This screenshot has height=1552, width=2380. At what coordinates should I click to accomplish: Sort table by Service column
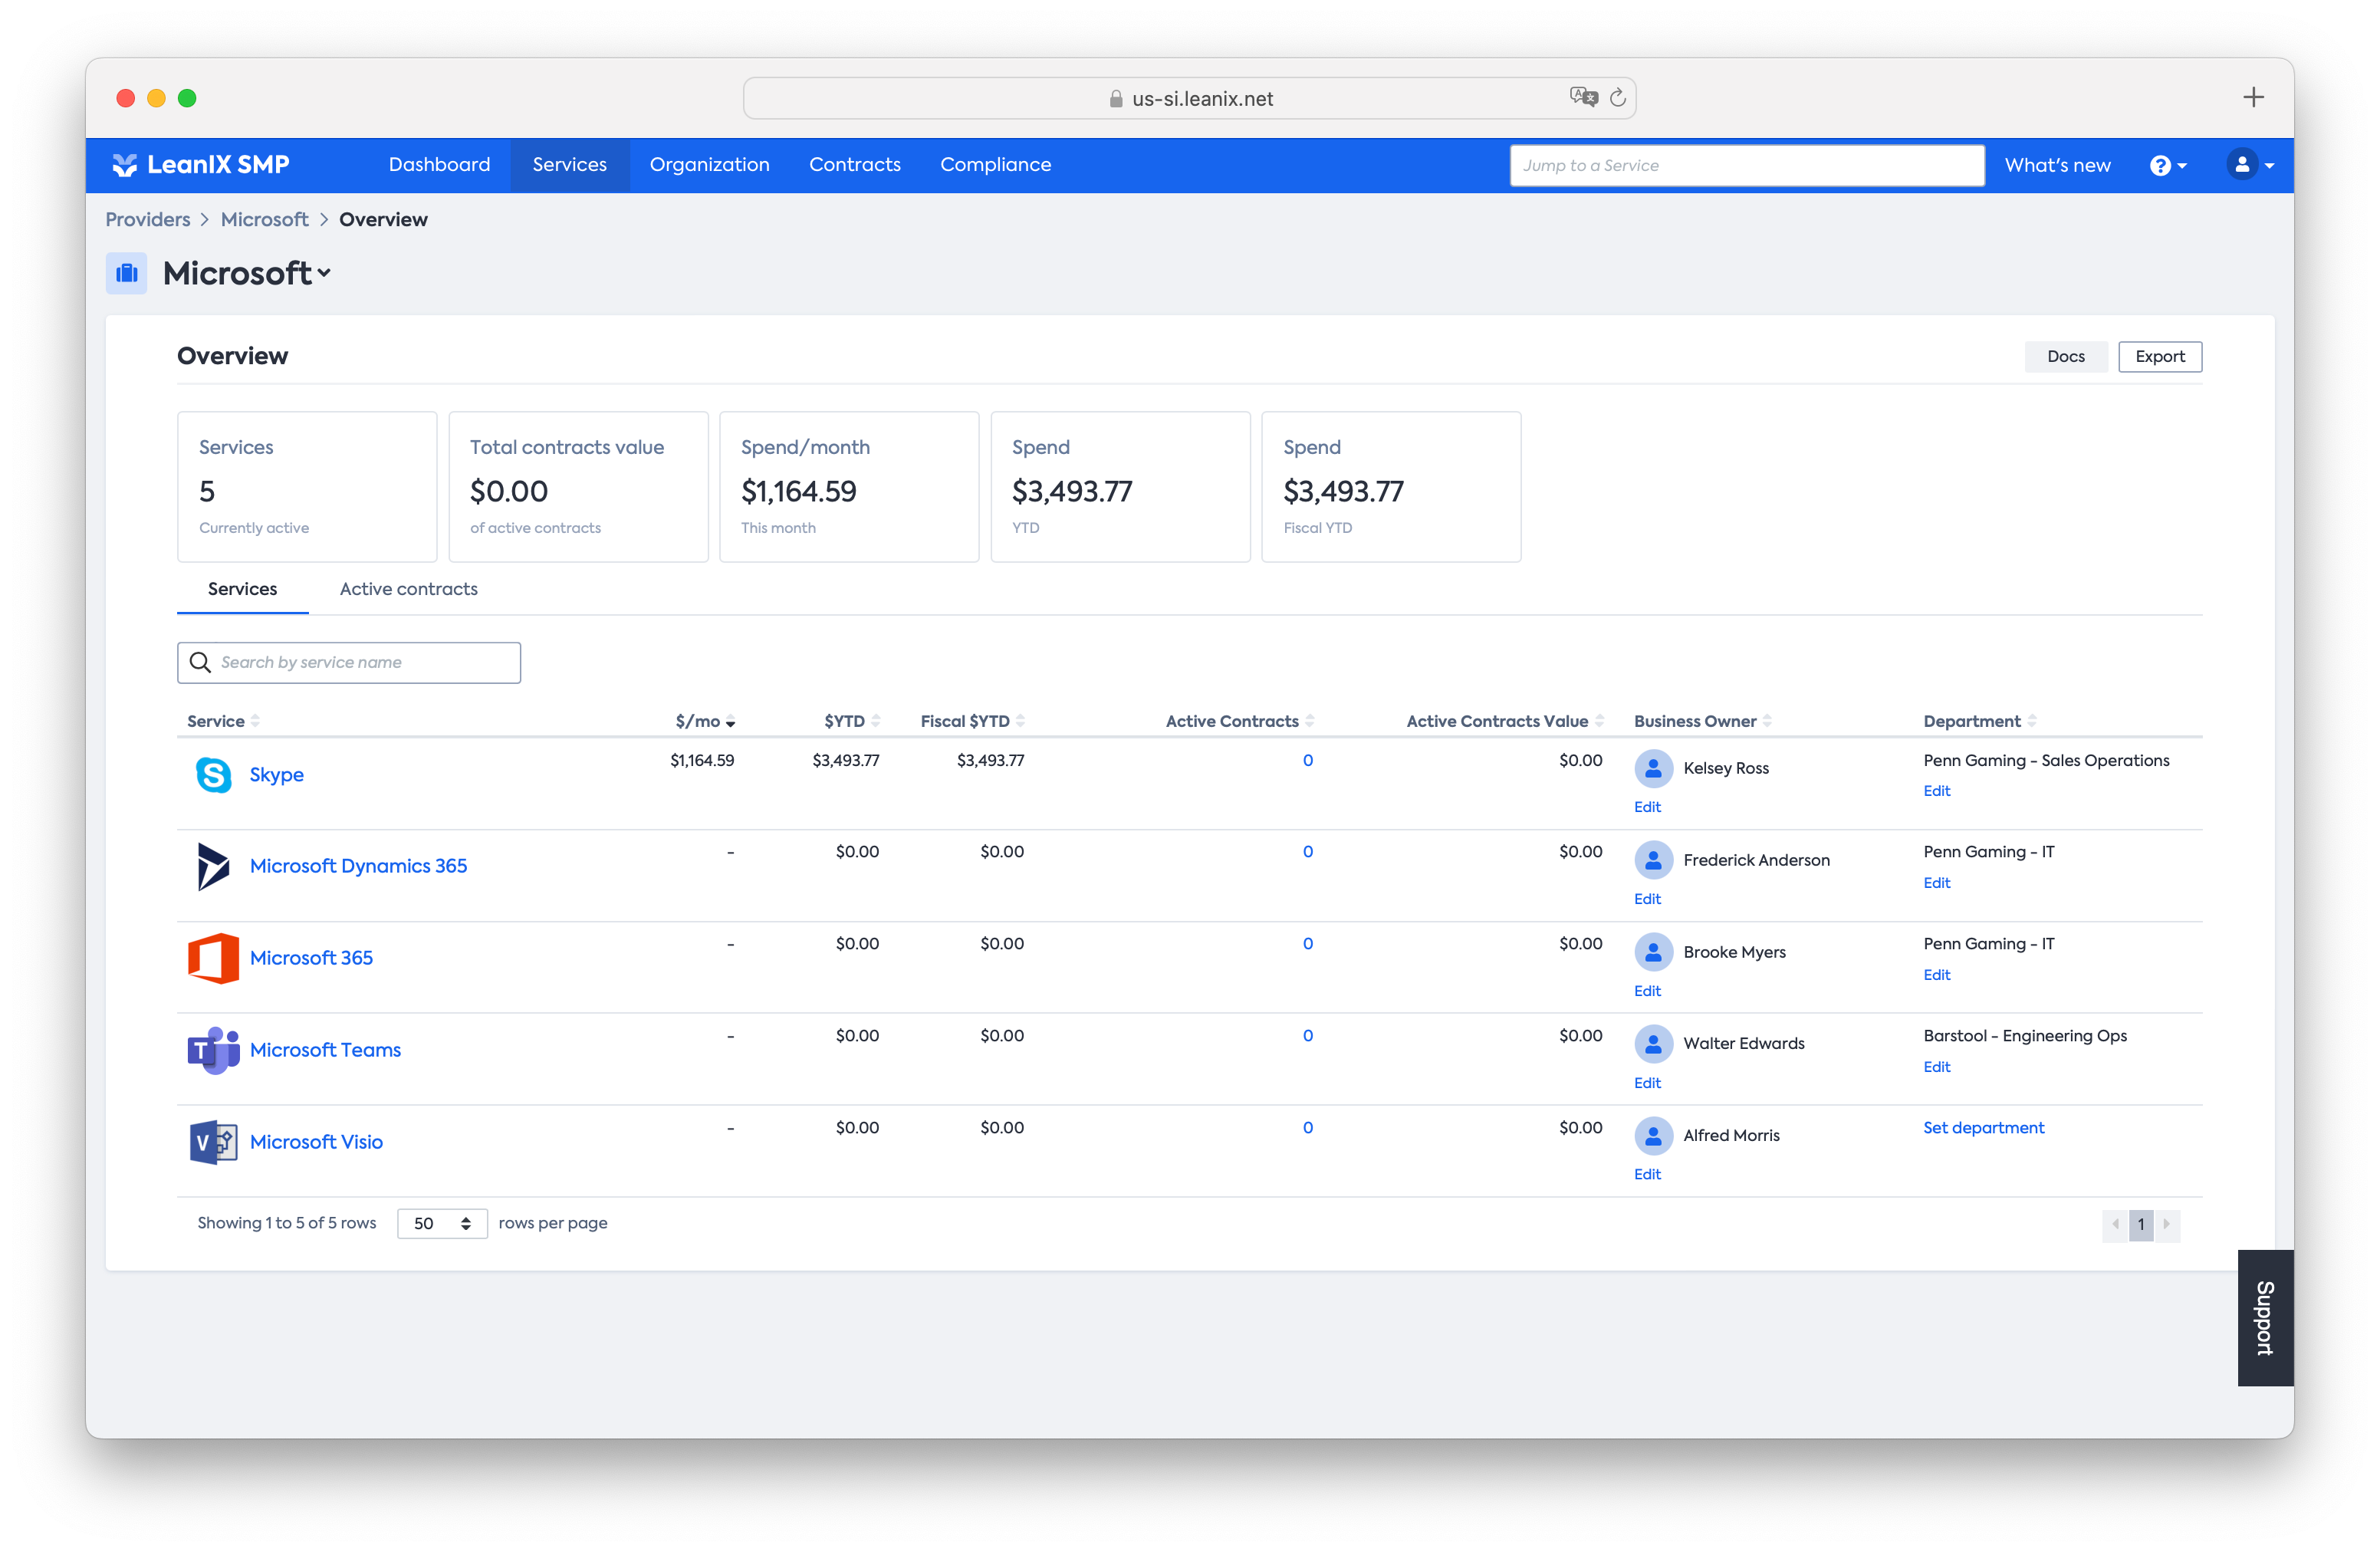pyautogui.click(x=223, y=721)
